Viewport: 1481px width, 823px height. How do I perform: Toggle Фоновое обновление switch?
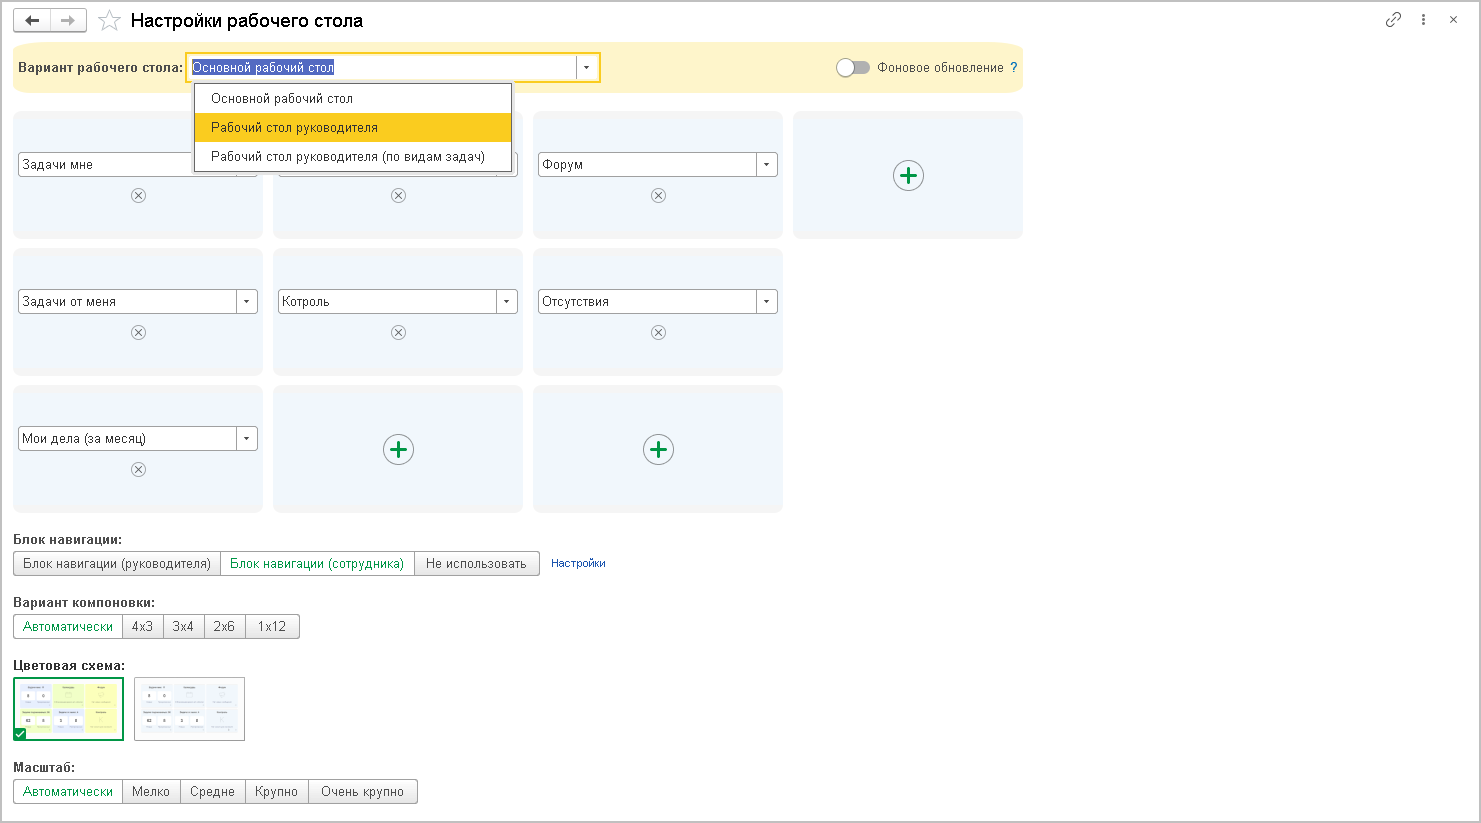(x=853, y=68)
